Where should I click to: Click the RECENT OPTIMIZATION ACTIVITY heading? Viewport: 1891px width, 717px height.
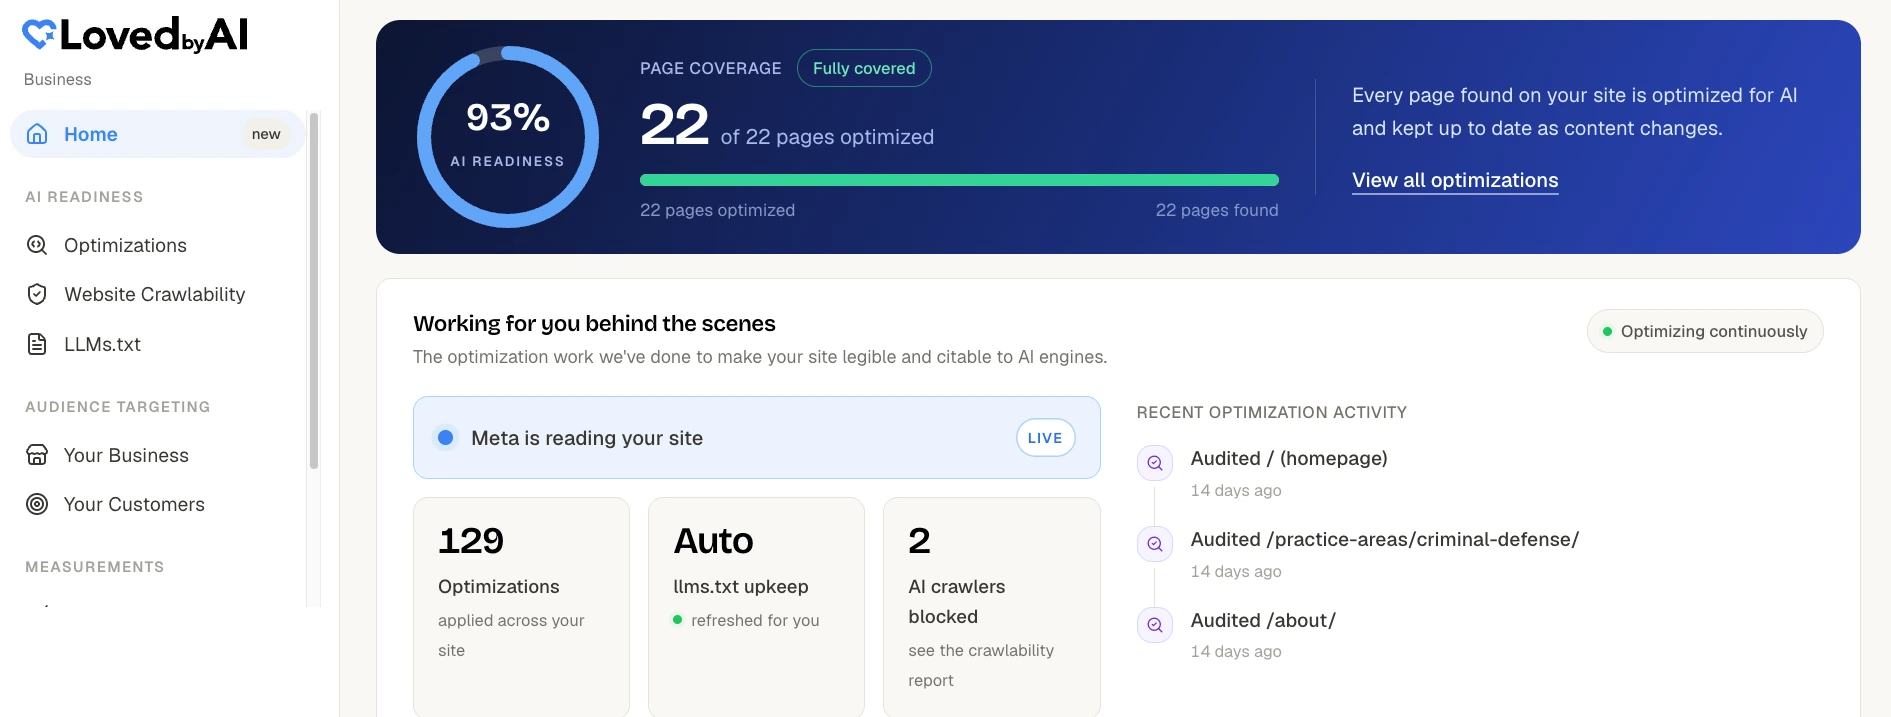[1272, 412]
